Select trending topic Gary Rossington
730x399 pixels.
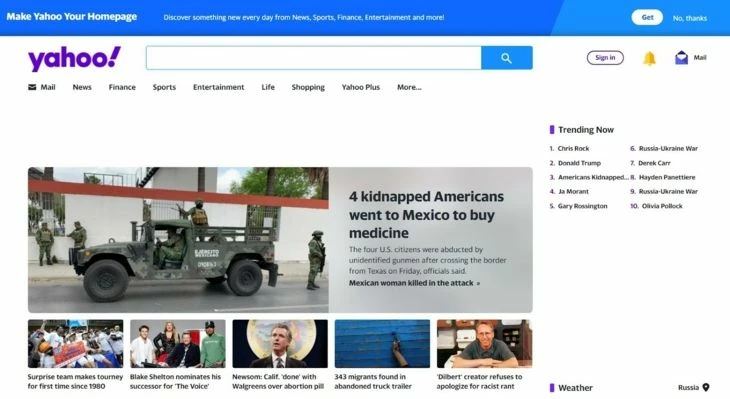click(582, 206)
